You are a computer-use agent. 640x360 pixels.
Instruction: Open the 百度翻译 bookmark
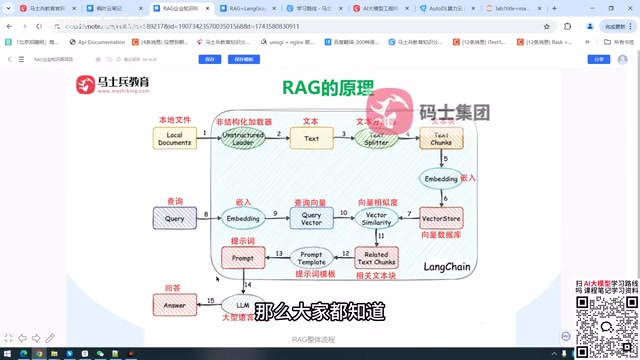click(352, 42)
